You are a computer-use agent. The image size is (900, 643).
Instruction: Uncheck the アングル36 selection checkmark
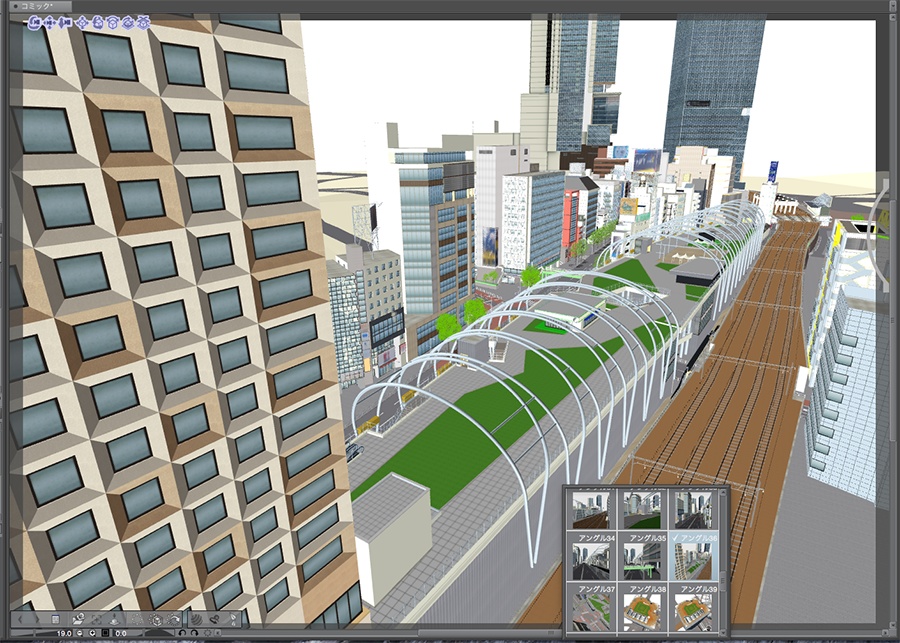tap(675, 538)
